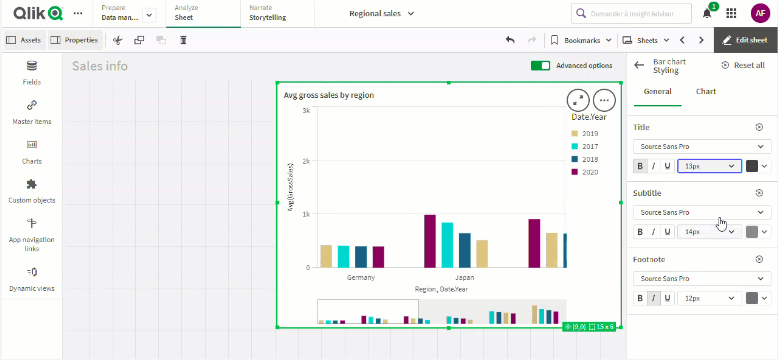Open Subtitle font family dropdown

coord(702,212)
